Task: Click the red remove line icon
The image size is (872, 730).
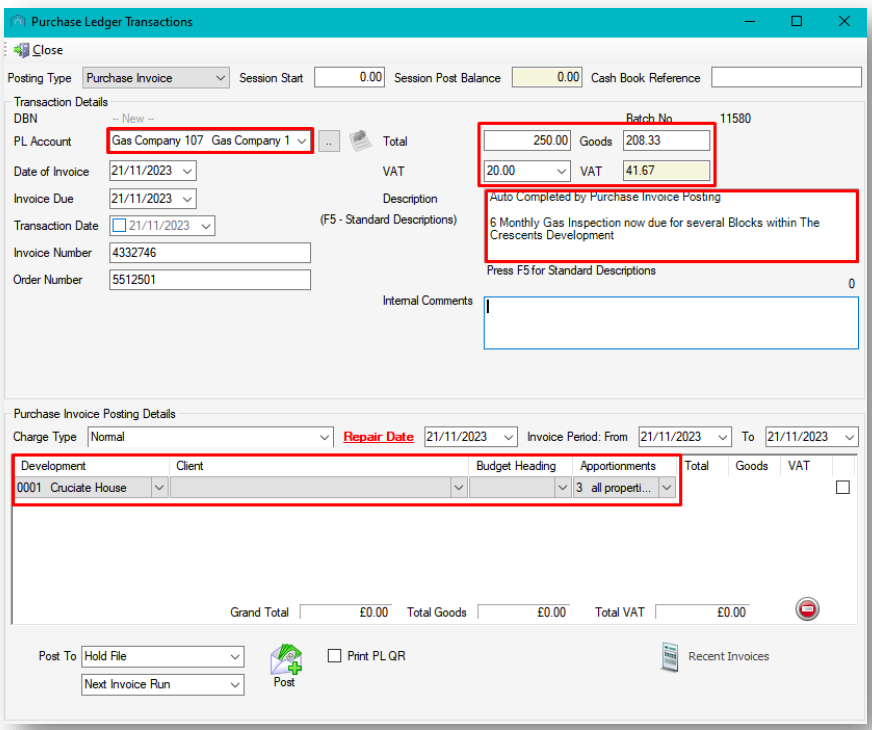Action: tap(808, 609)
